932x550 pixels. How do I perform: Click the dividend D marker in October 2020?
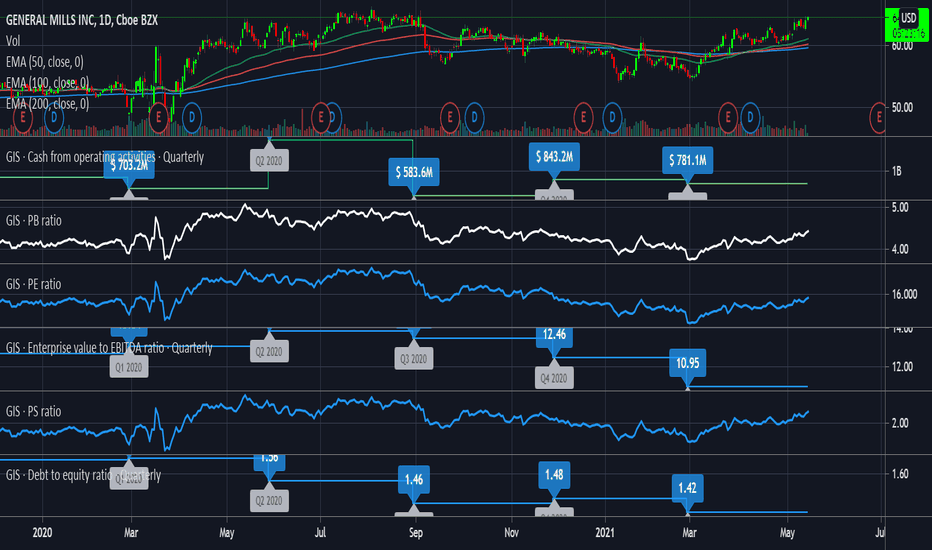tap(474, 118)
